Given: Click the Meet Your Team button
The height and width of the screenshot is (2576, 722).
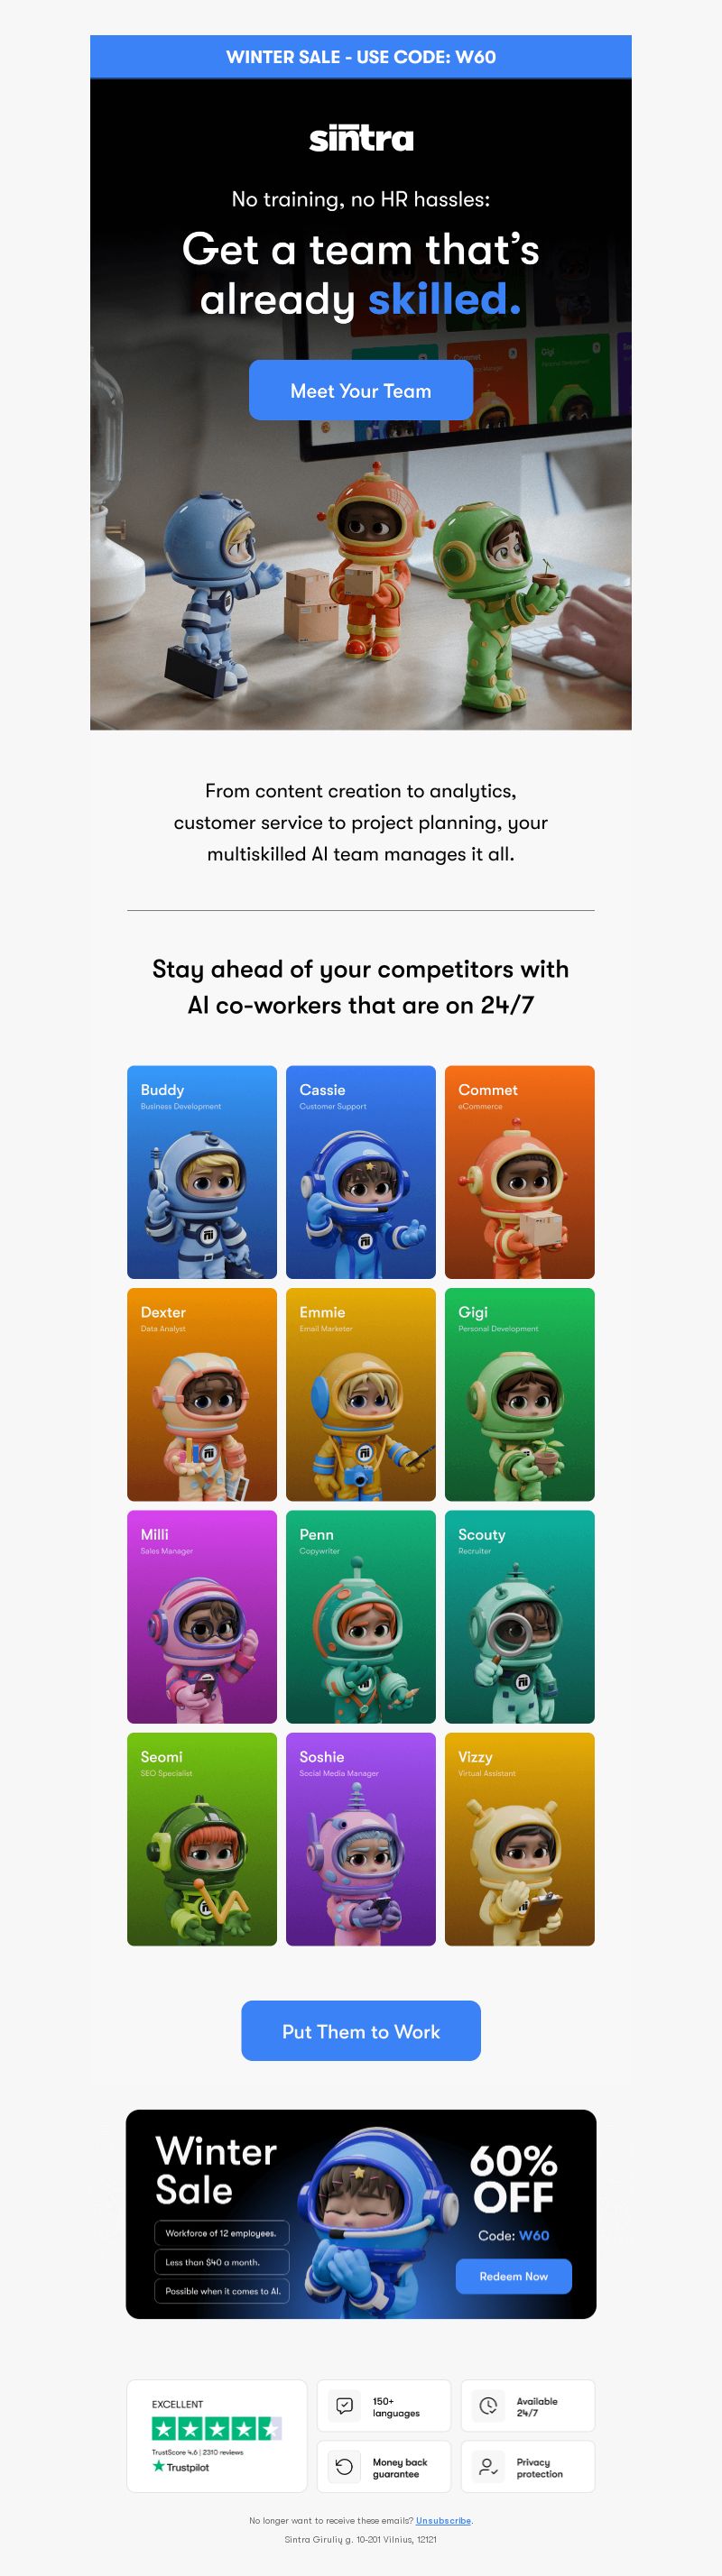Looking at the screenshot, I should pos(361,390).
